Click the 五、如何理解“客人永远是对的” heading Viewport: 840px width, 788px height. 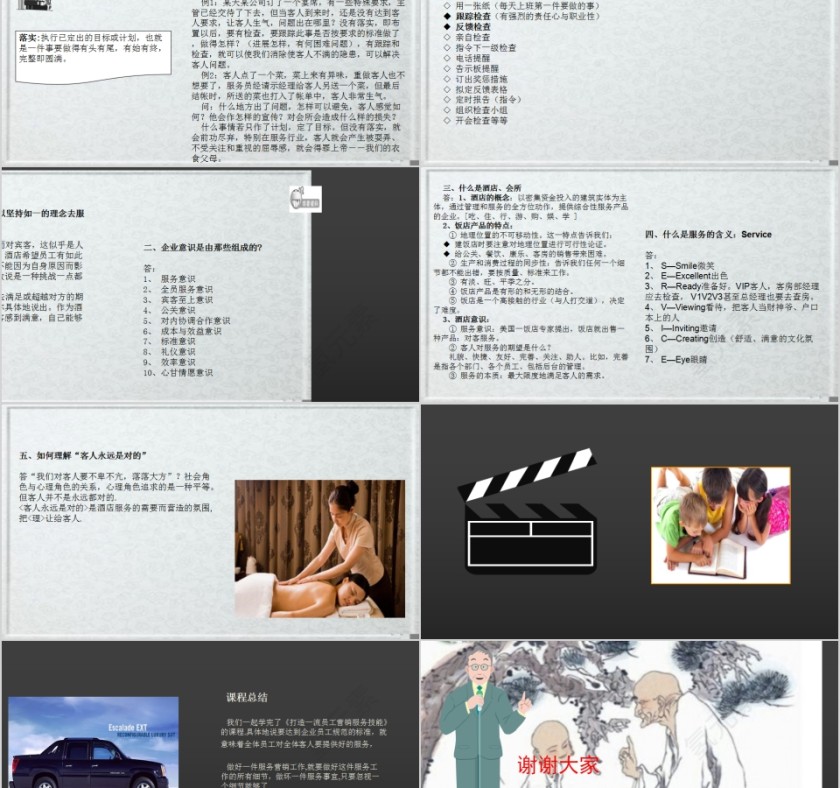pos(91,455)
